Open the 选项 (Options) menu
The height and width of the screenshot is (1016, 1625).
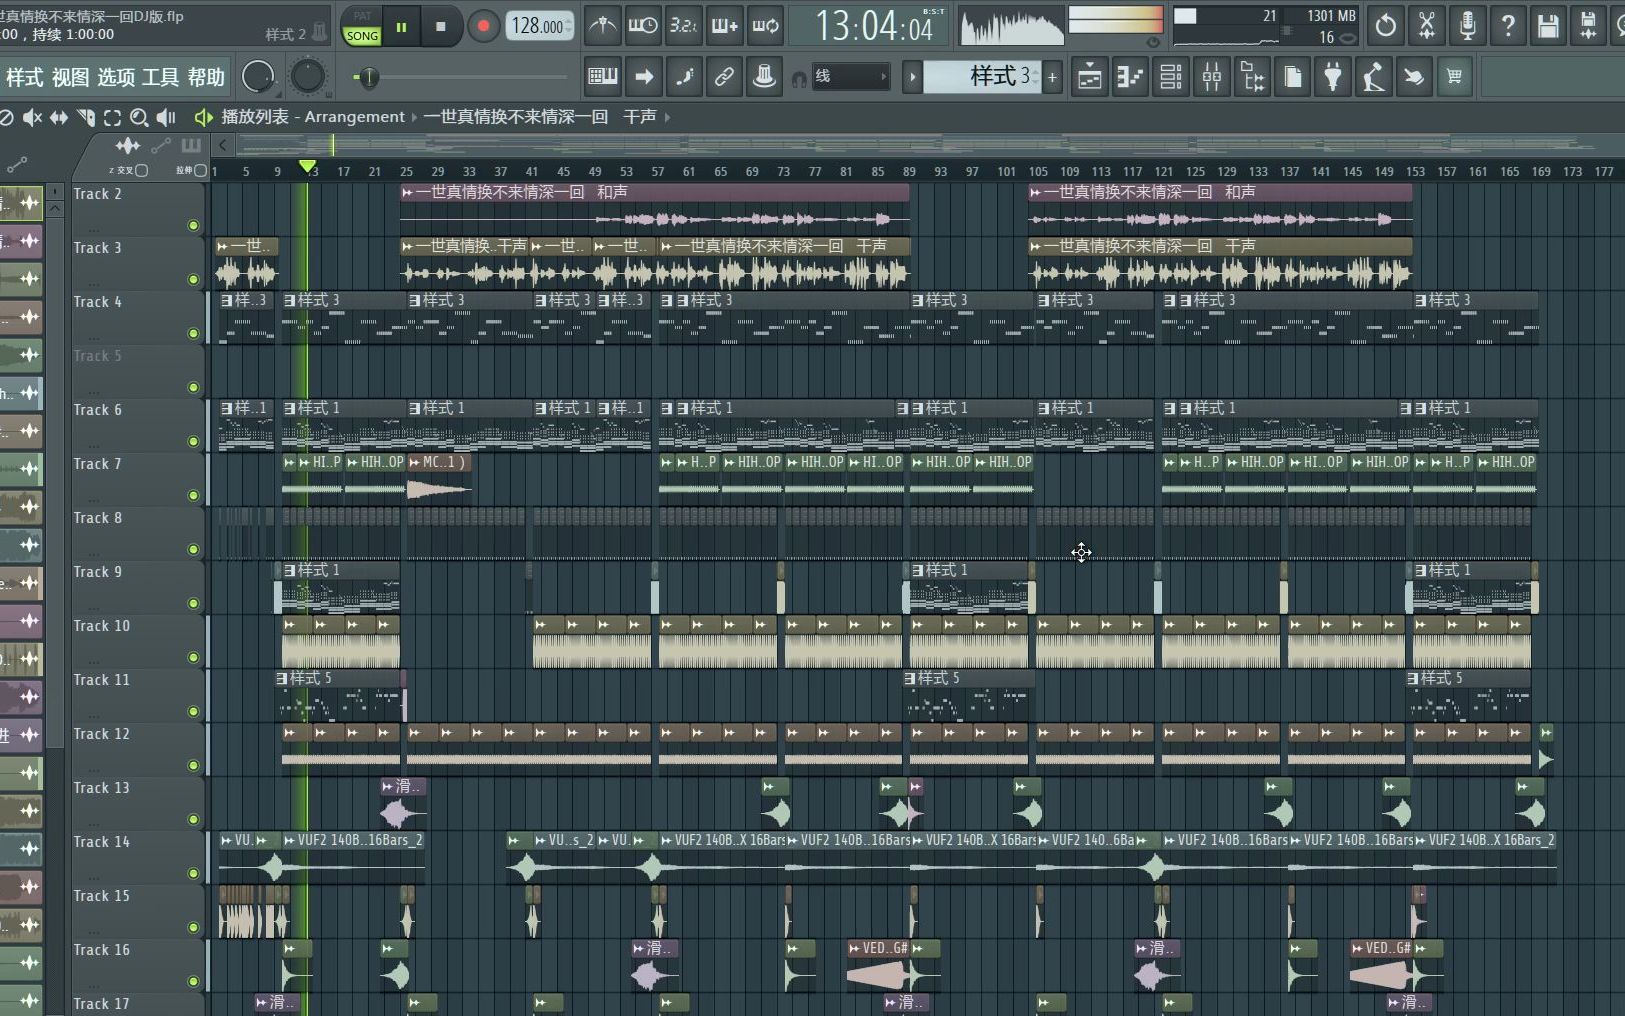tap(116, 77)
